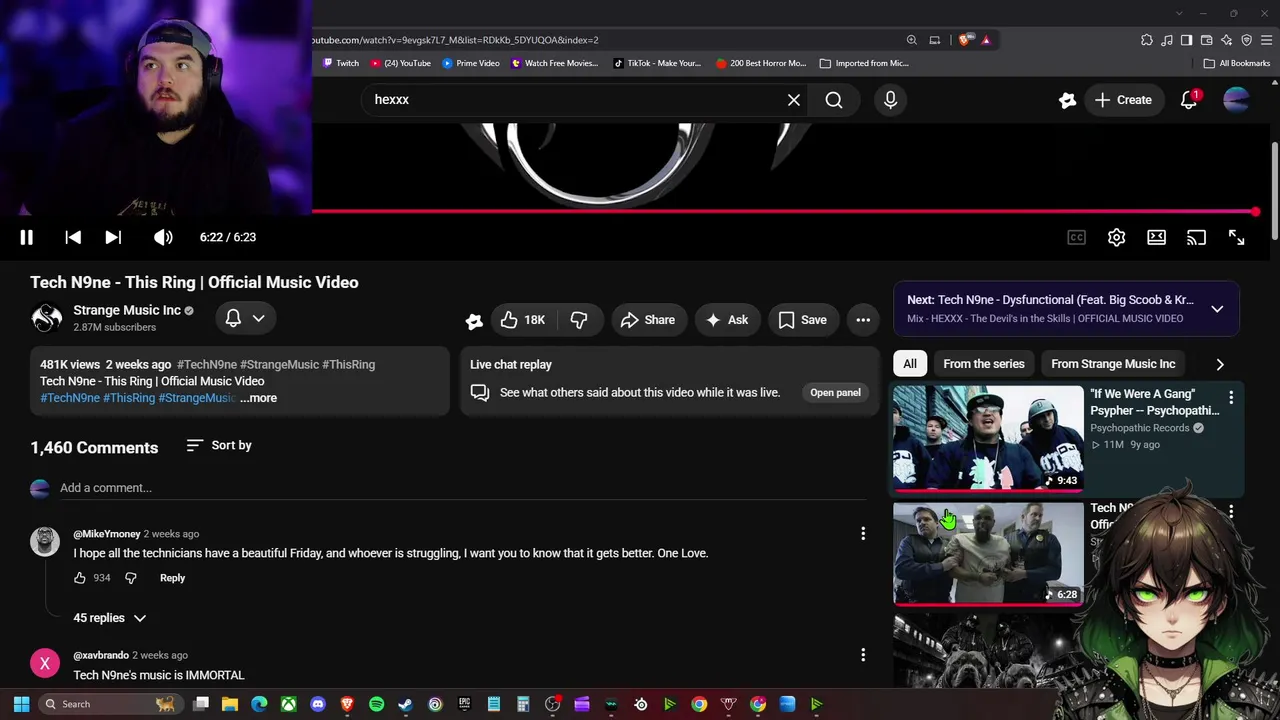Cast the video to a TV
The height and width of the screenshot is (720, 1280).
(1196, 237)
